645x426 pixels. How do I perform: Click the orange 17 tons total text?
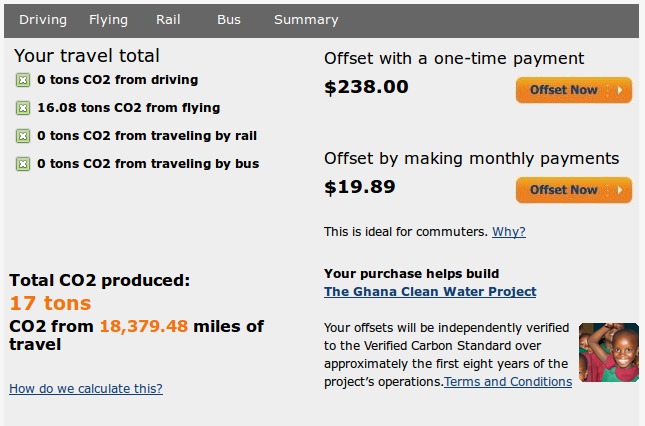point(50,303)
